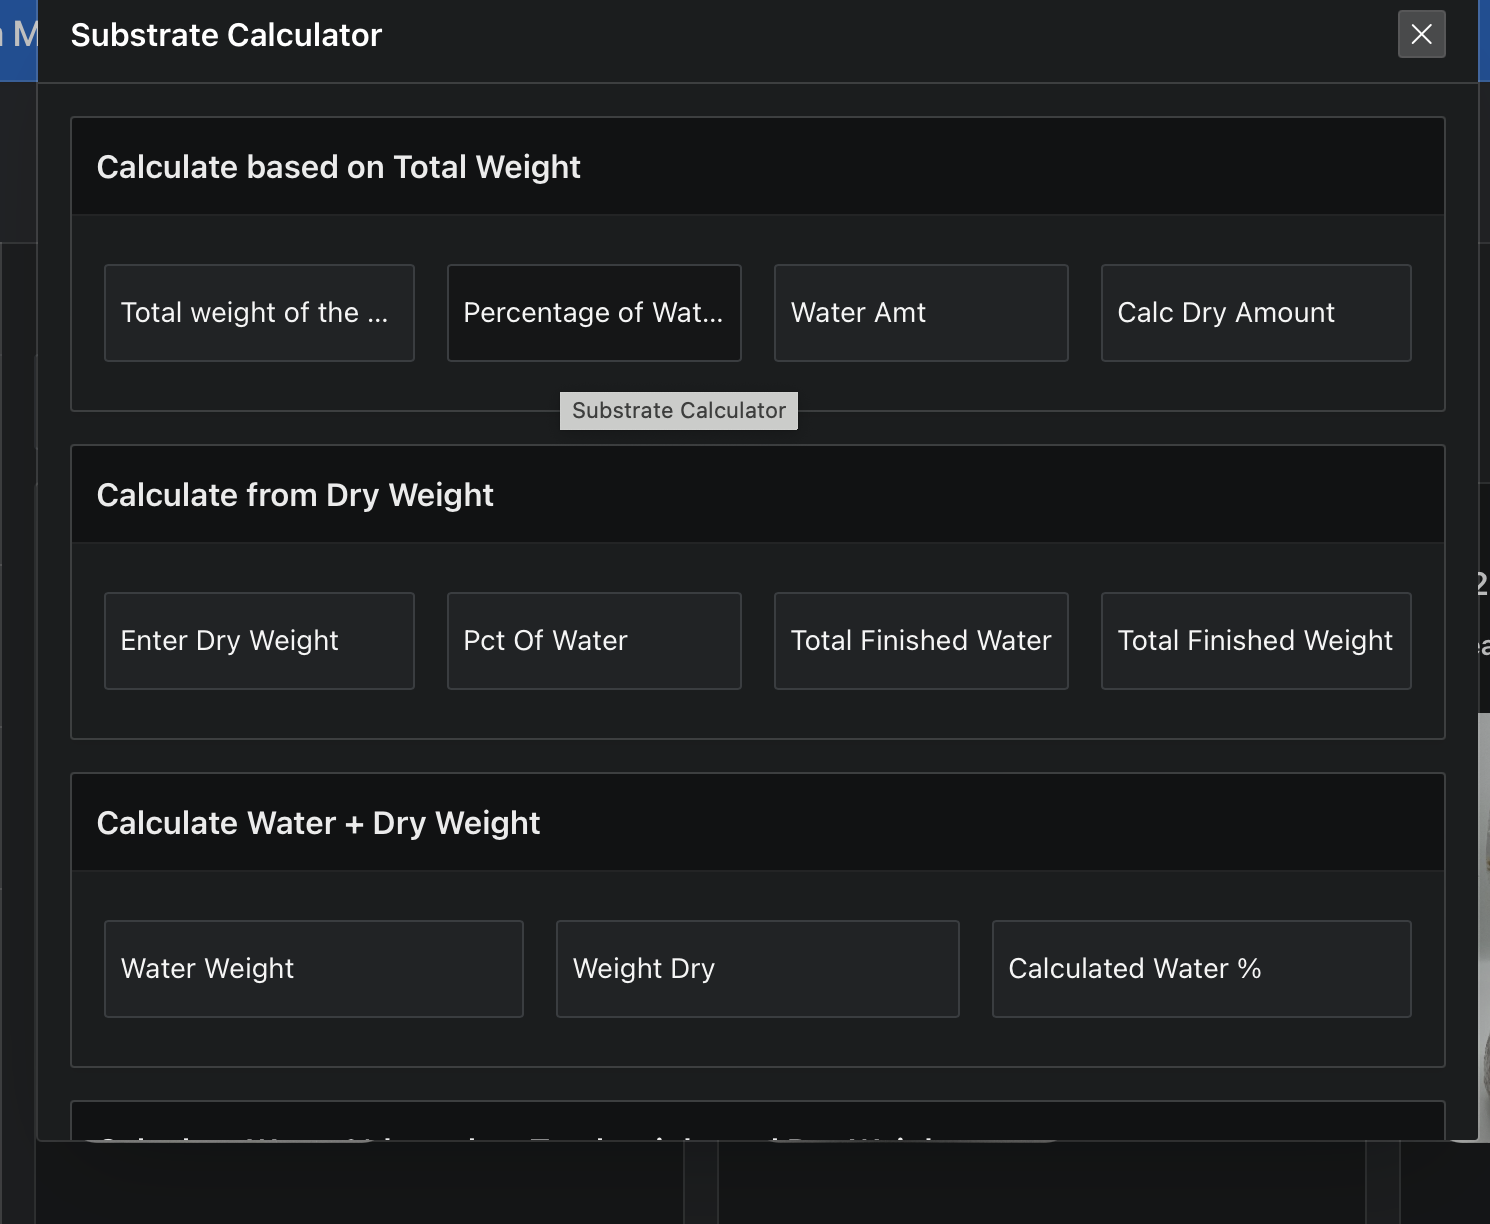1490x1224 pixels.
Task: Click inside the Enter Dry Weight box
Action: coord(258,640)
